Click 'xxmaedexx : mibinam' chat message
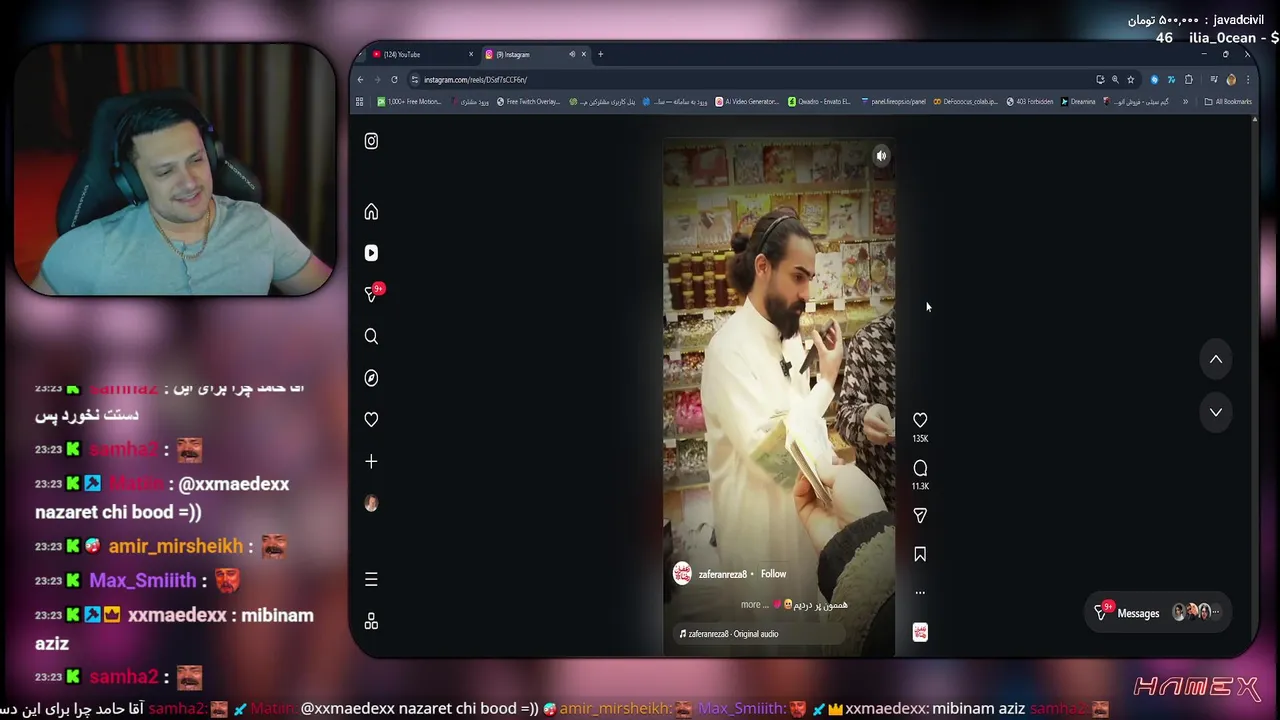1280x720 pixels. tap(174, 629)
